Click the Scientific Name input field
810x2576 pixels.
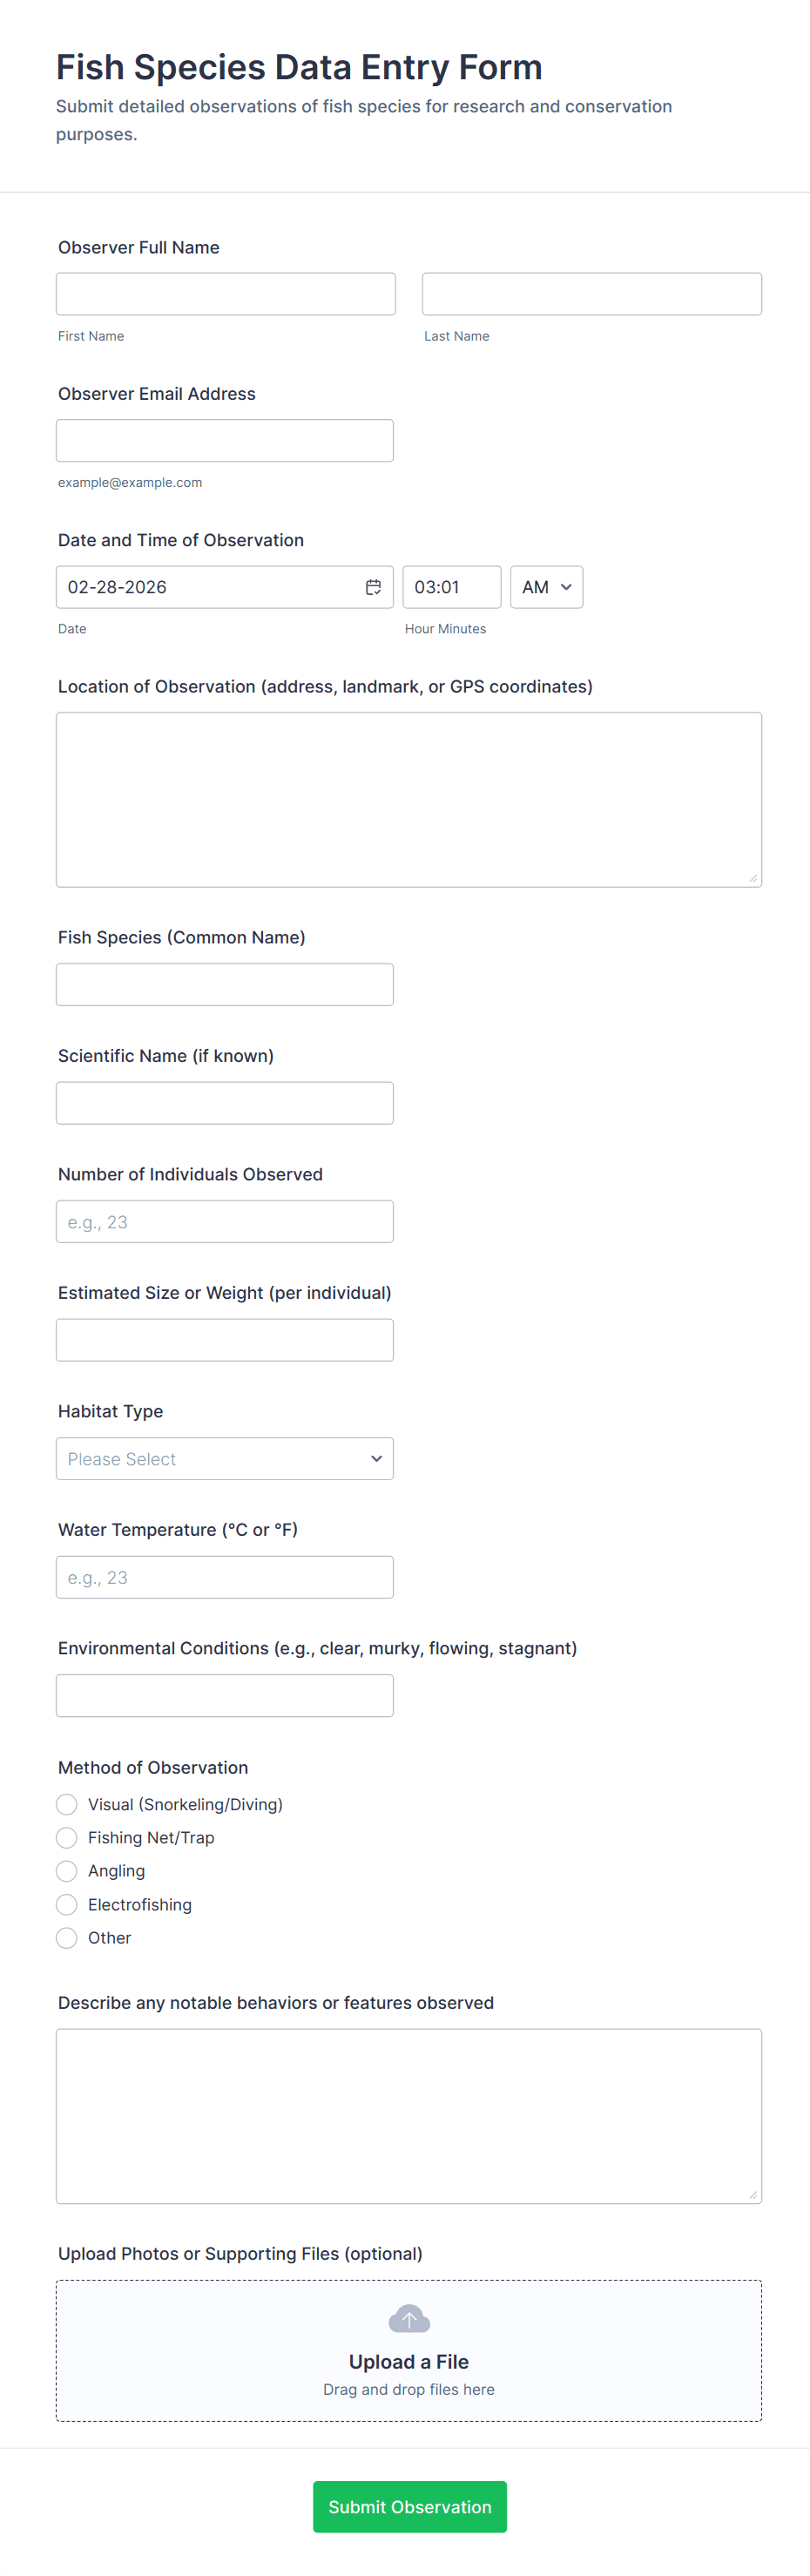click(x=225, y=1103)
